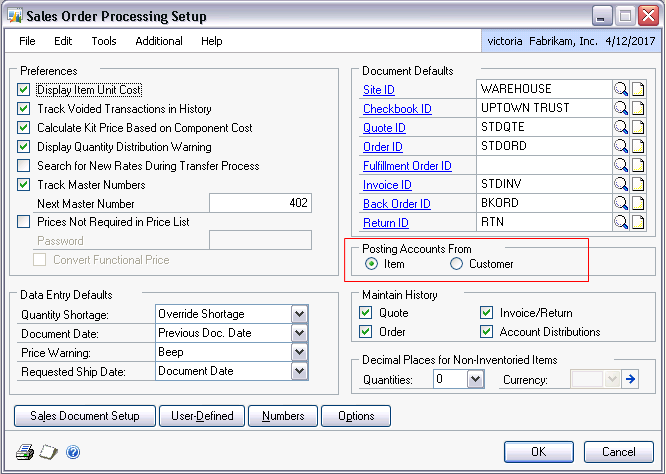Expand the Quantities decimal places dropdown
This screenshot has height=474, width=666.
coord(475,379)
